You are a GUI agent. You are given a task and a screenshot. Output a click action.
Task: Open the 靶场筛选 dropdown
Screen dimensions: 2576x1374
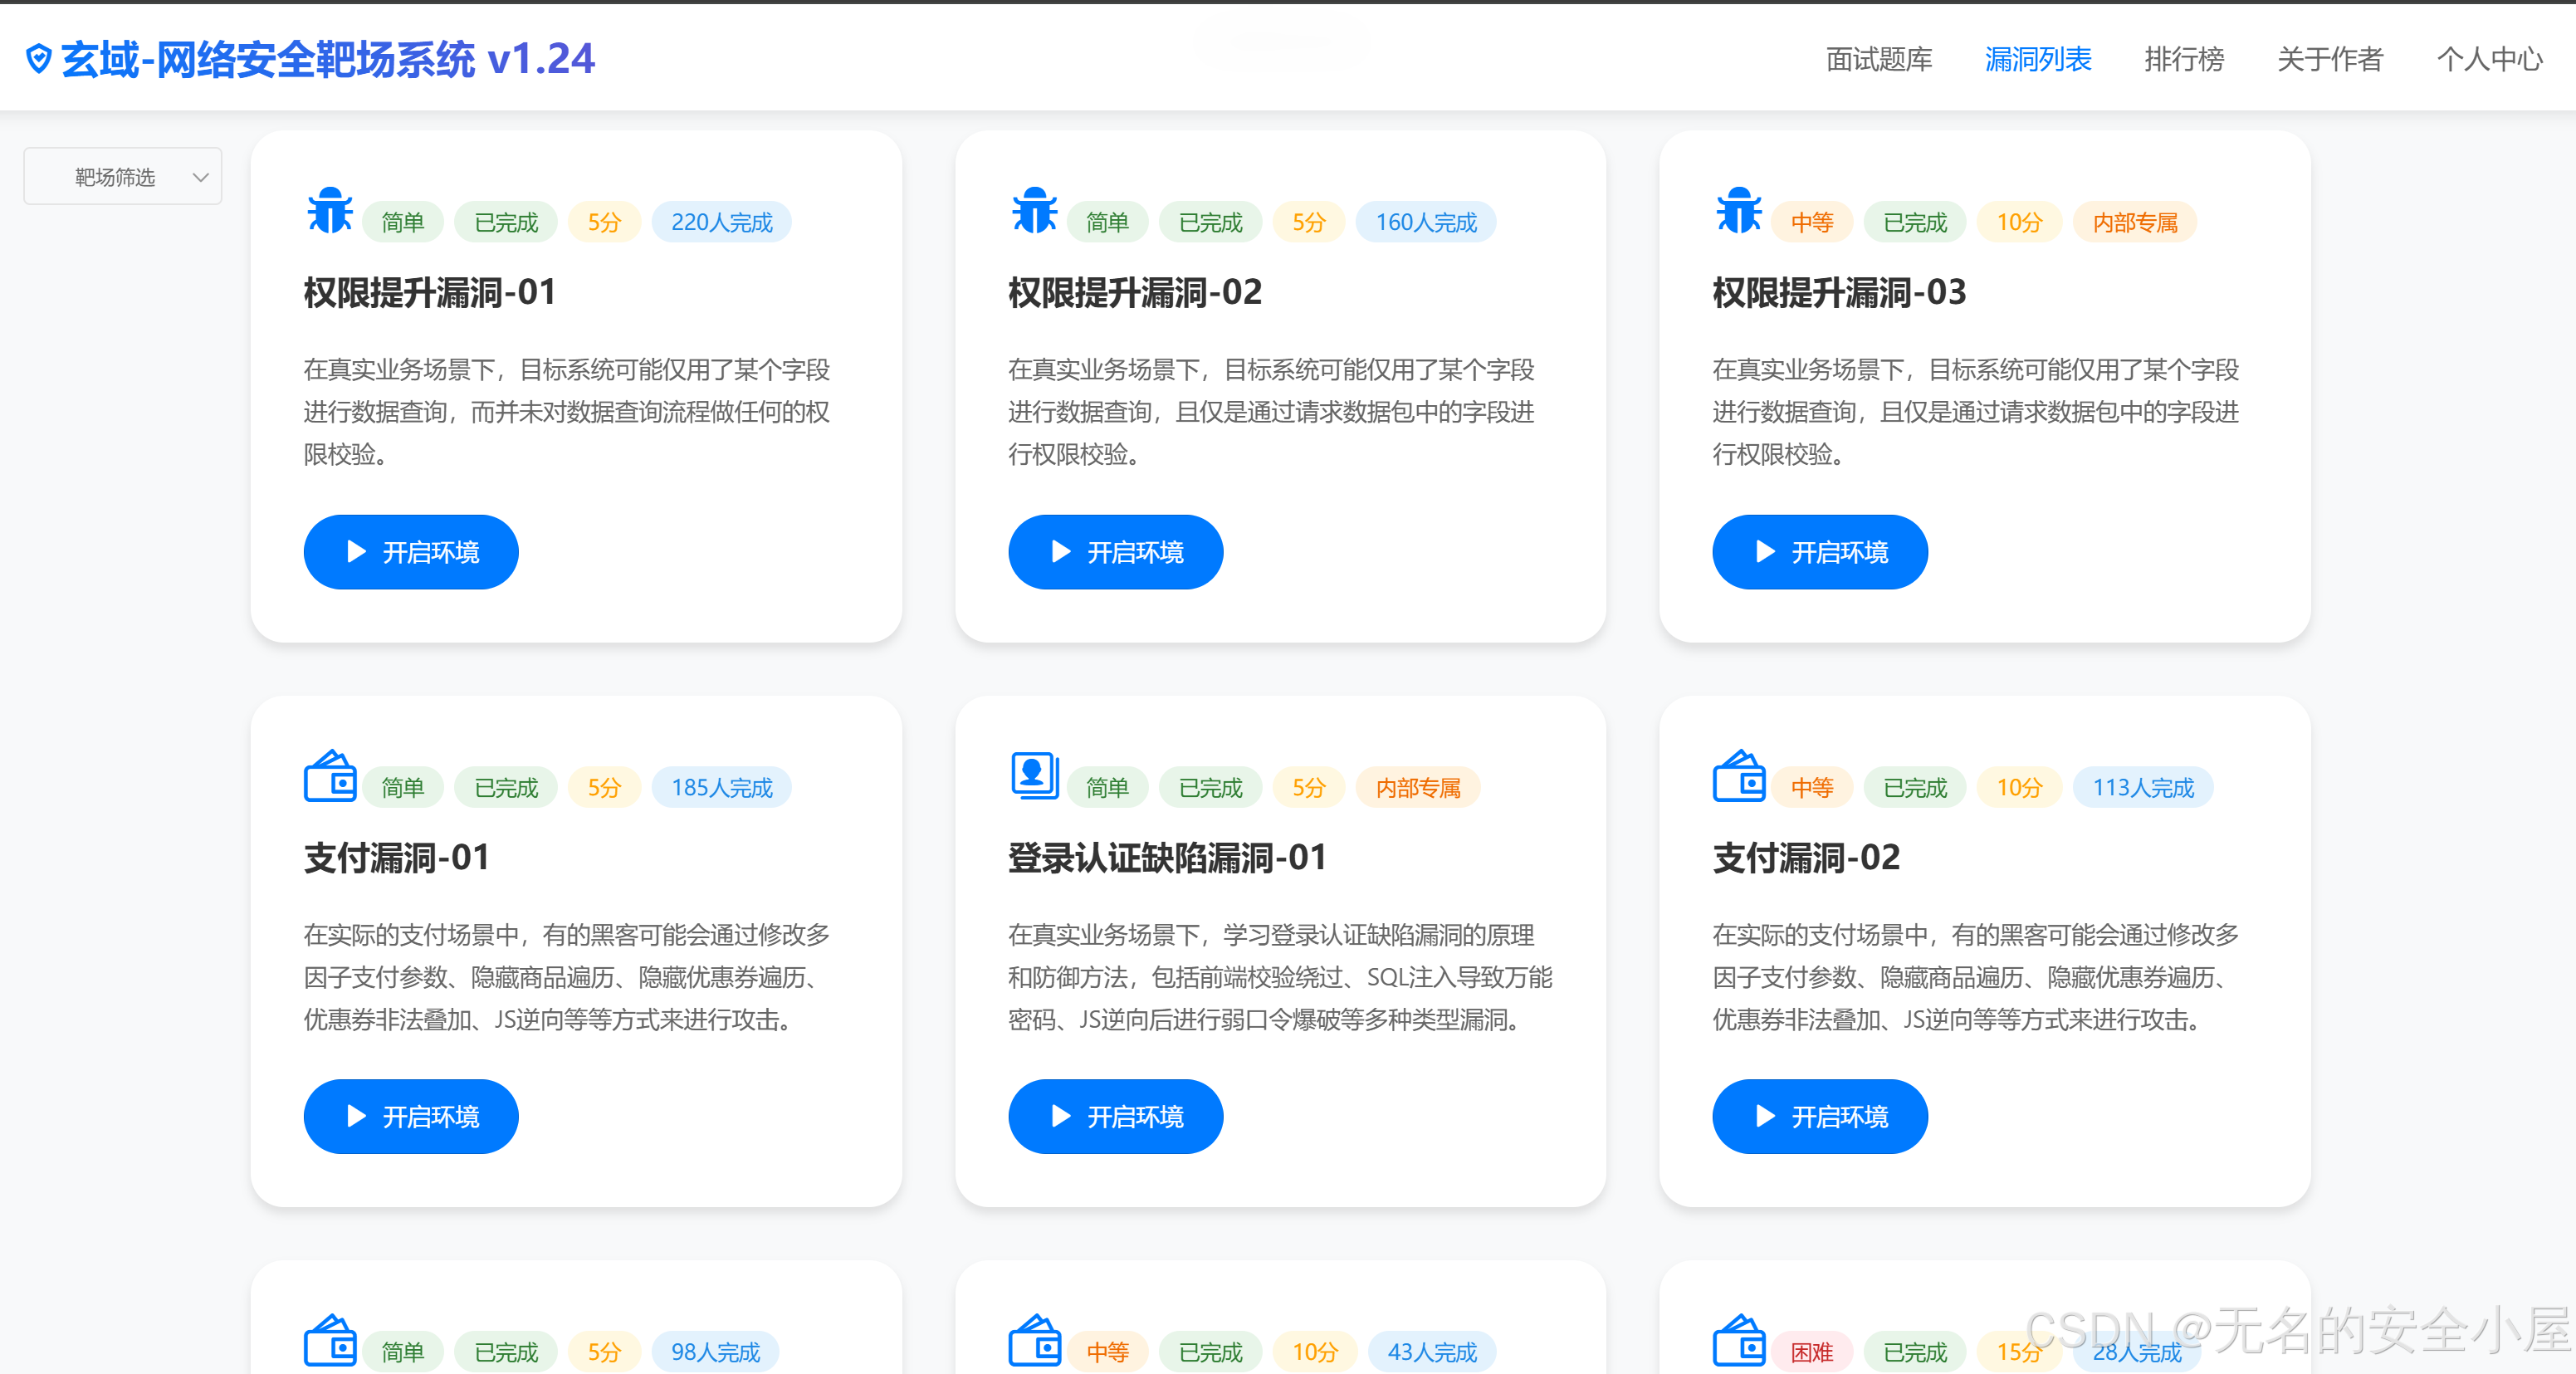(122, 176)
